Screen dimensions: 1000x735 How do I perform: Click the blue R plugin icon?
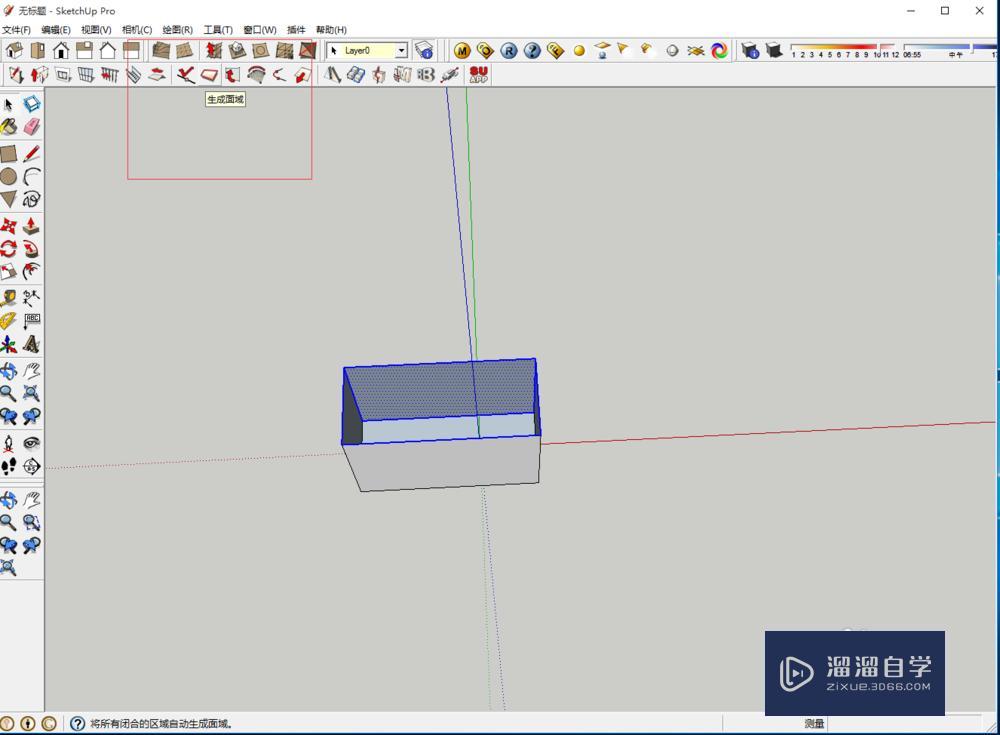(x=509, y=50)
